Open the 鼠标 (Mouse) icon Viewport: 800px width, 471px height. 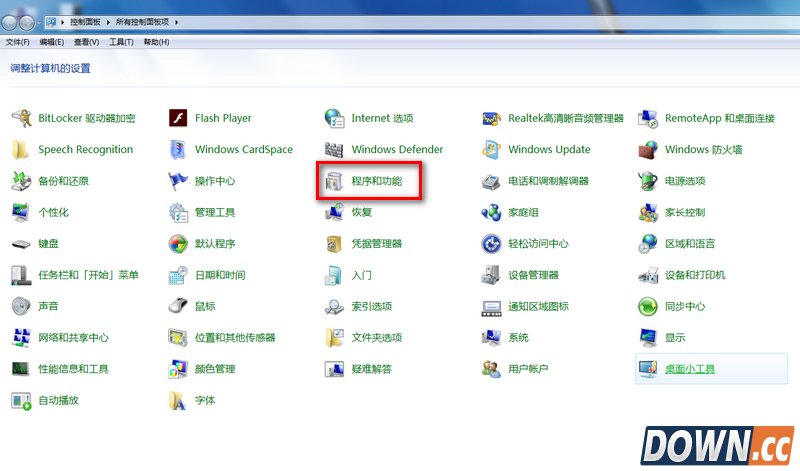tap(178, 306)
